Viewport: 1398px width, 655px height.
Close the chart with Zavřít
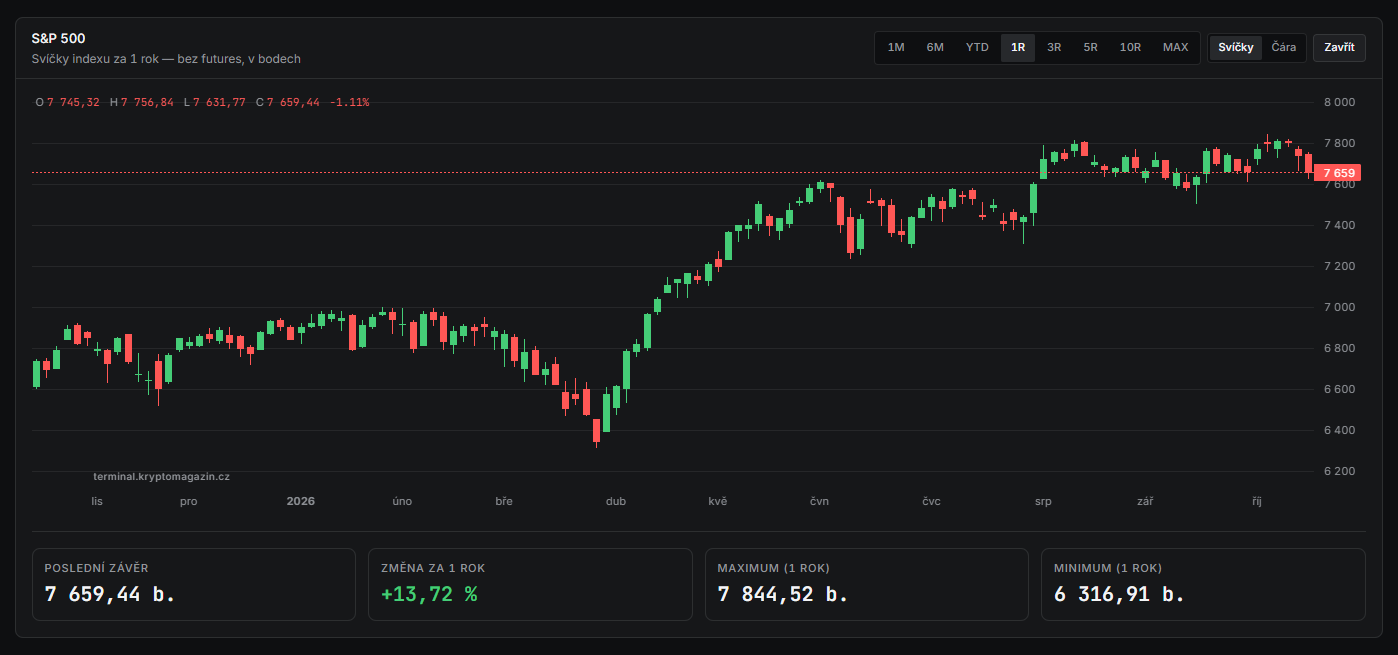(1339, 47)
